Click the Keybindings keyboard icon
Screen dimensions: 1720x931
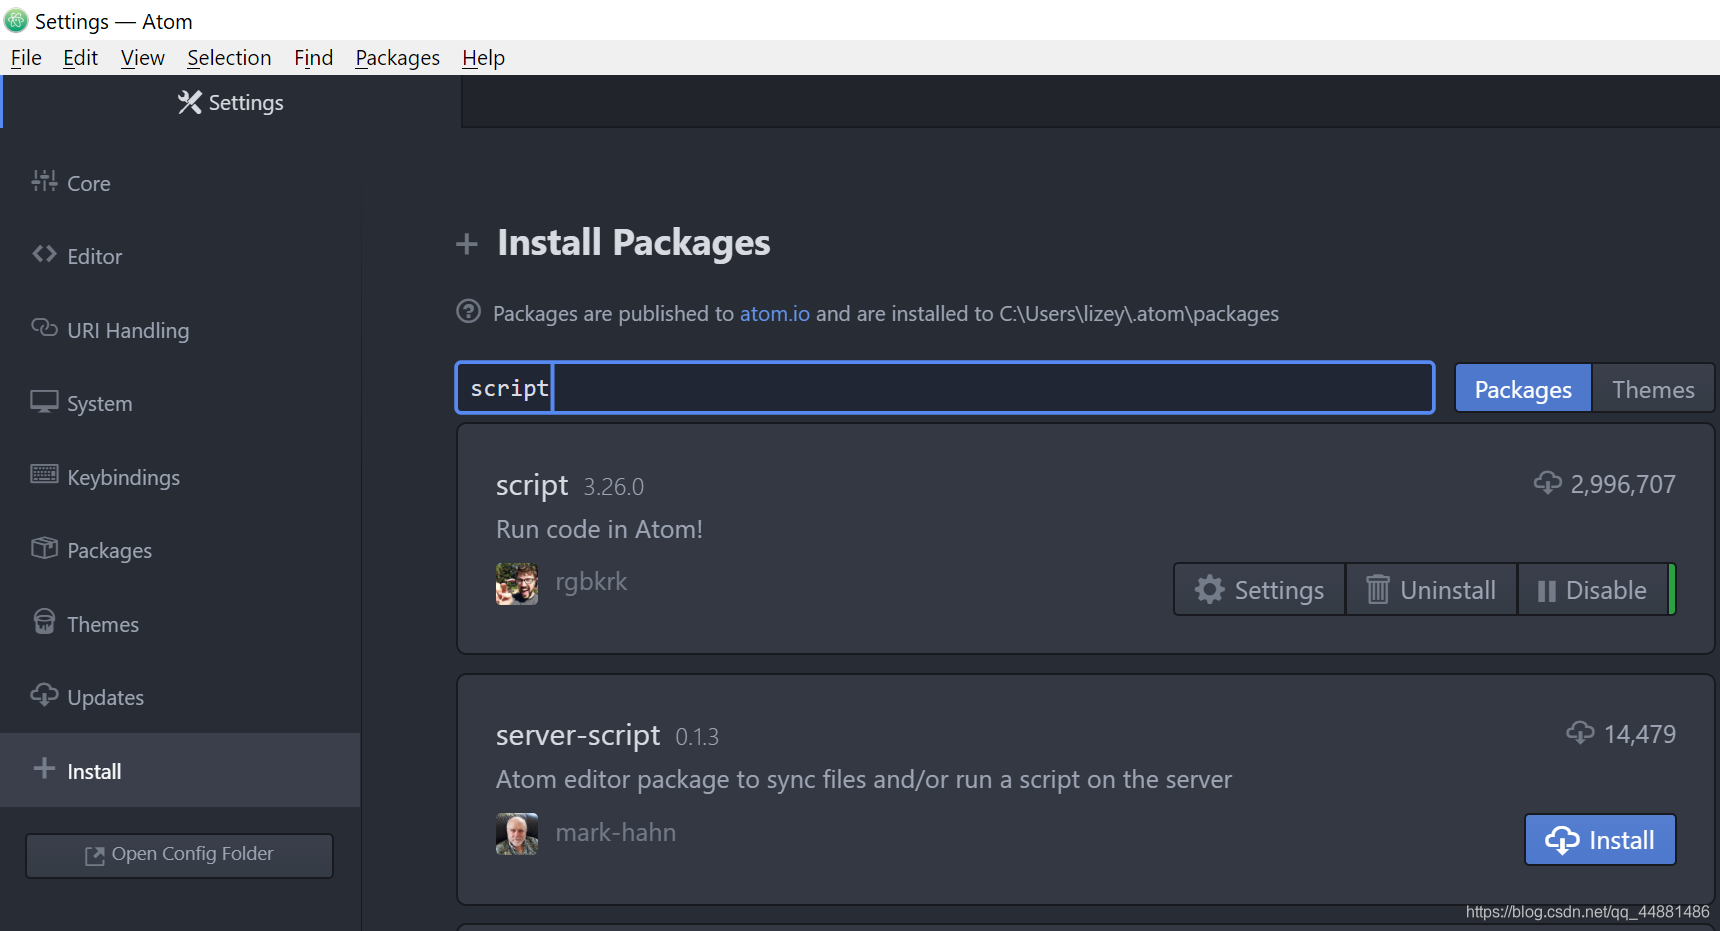pos(44,474)
